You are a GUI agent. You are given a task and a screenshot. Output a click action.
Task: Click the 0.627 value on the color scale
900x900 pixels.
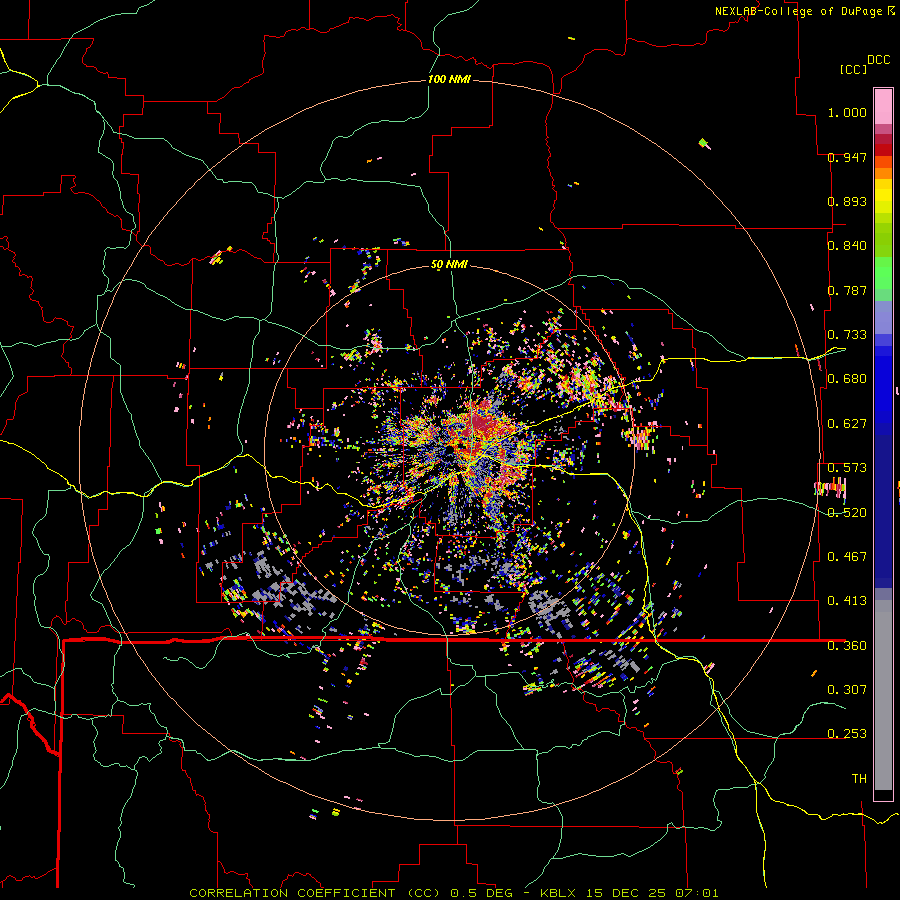tap(847, 424)
